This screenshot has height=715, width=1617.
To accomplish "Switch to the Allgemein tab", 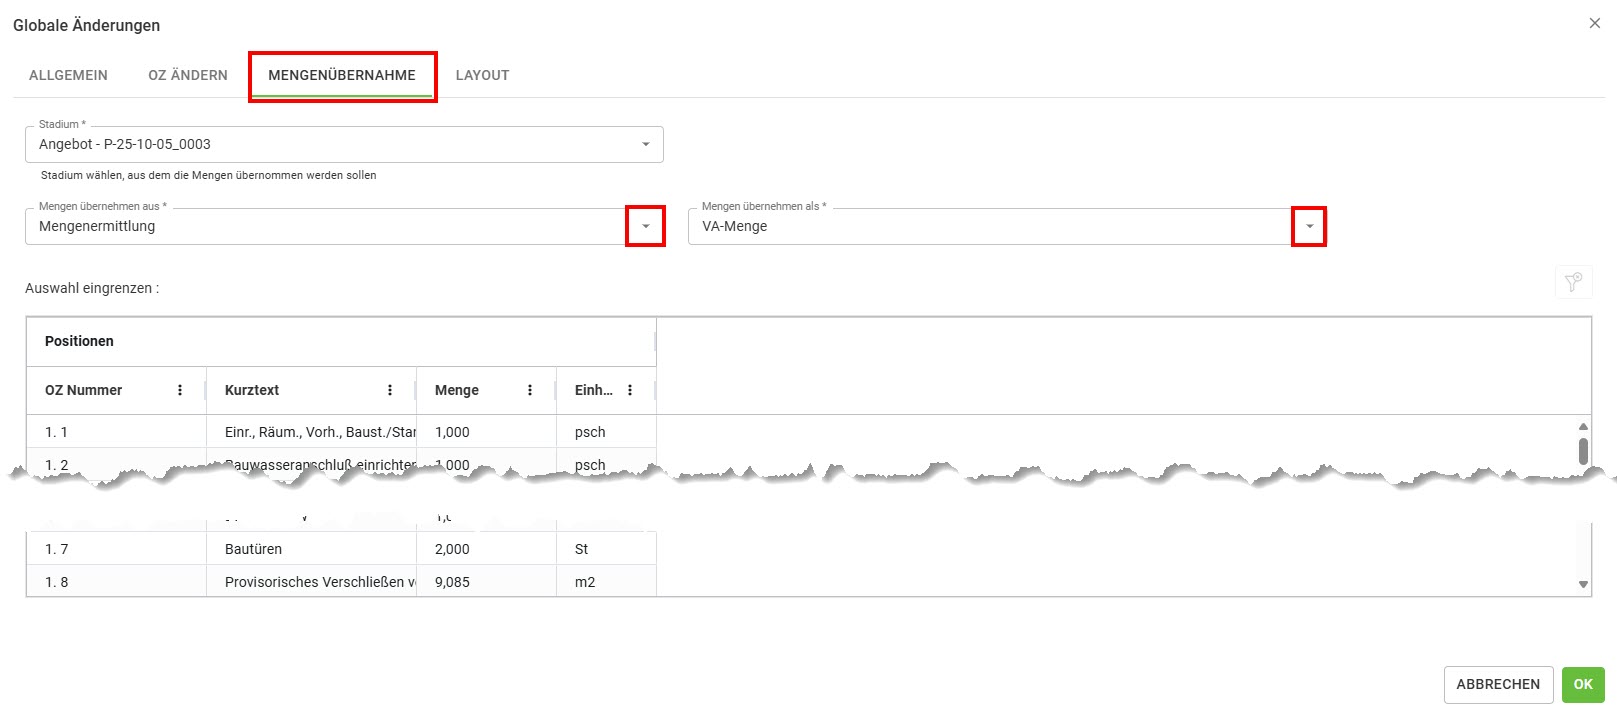I will (68, 75).
